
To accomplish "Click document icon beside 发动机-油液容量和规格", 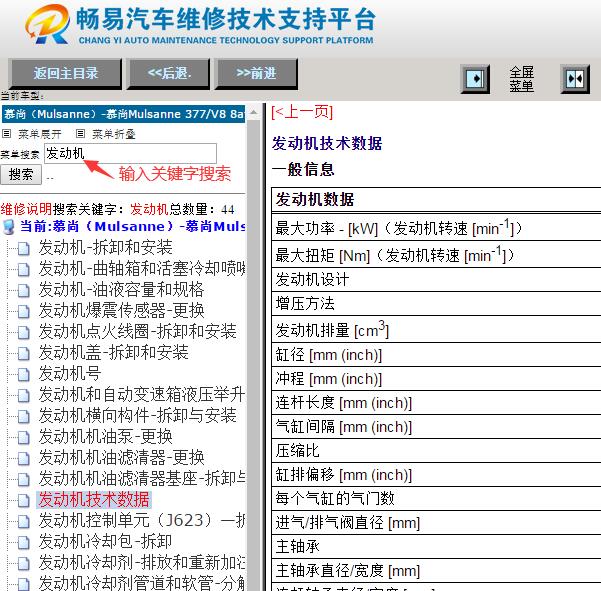I will 24,291.
